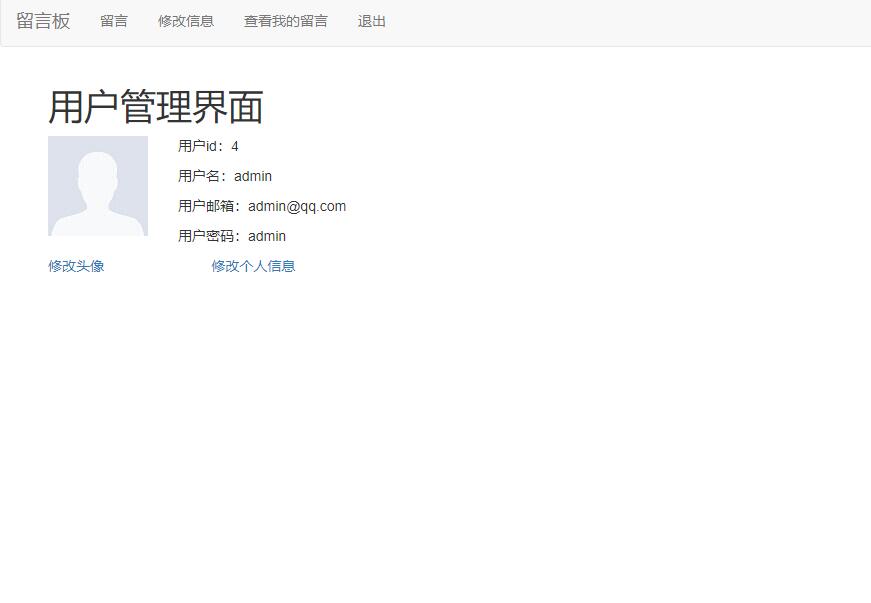Navigate to my messages using 查看我的留言
Screen dimensions: 871x603
(x=285, y=21)
